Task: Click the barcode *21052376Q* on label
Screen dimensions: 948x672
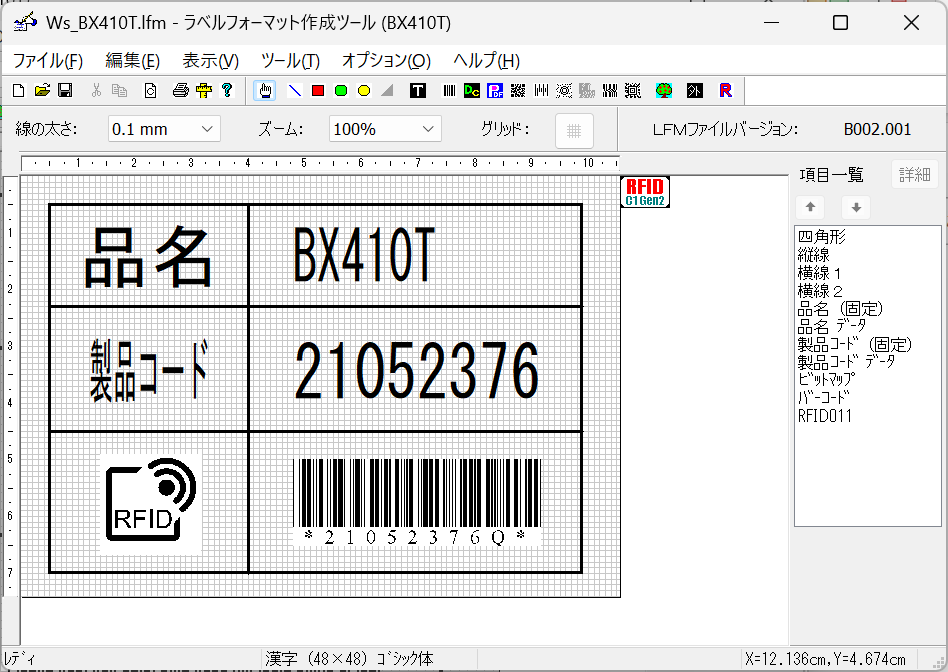Action: [x=417, y=502]
